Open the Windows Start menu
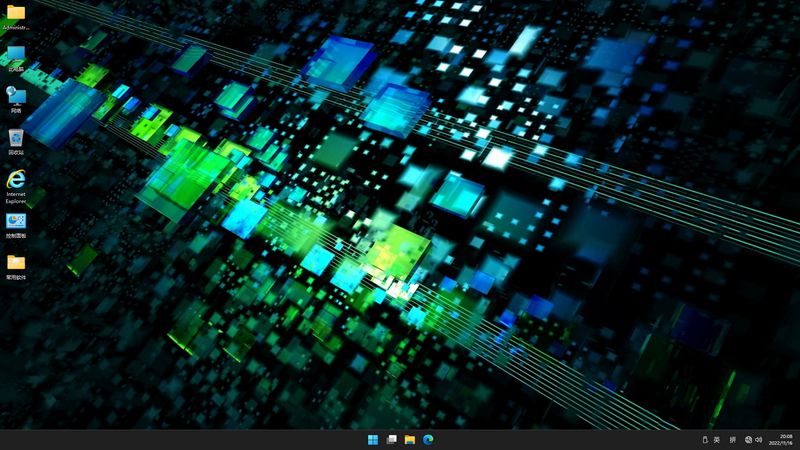800x450 pixels. [373, 440]
